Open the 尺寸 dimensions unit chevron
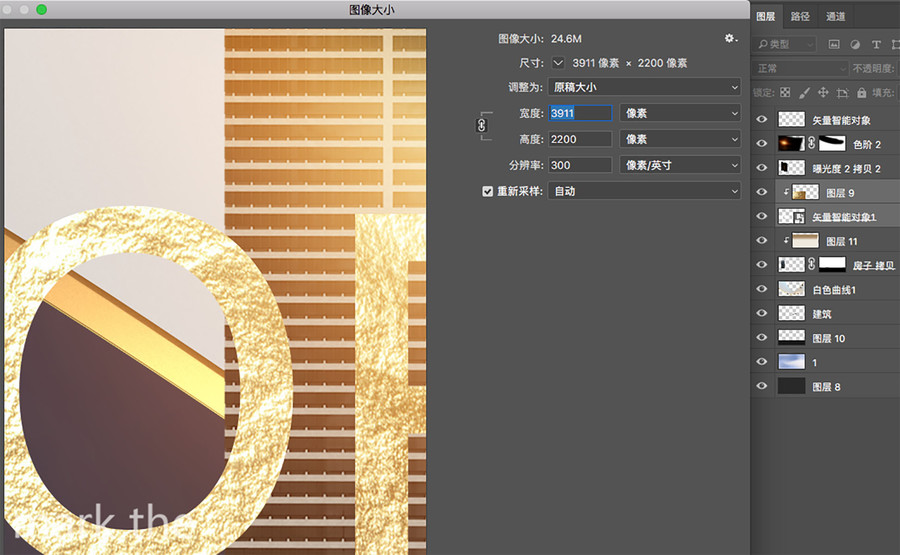 click(x=557, y=63)
